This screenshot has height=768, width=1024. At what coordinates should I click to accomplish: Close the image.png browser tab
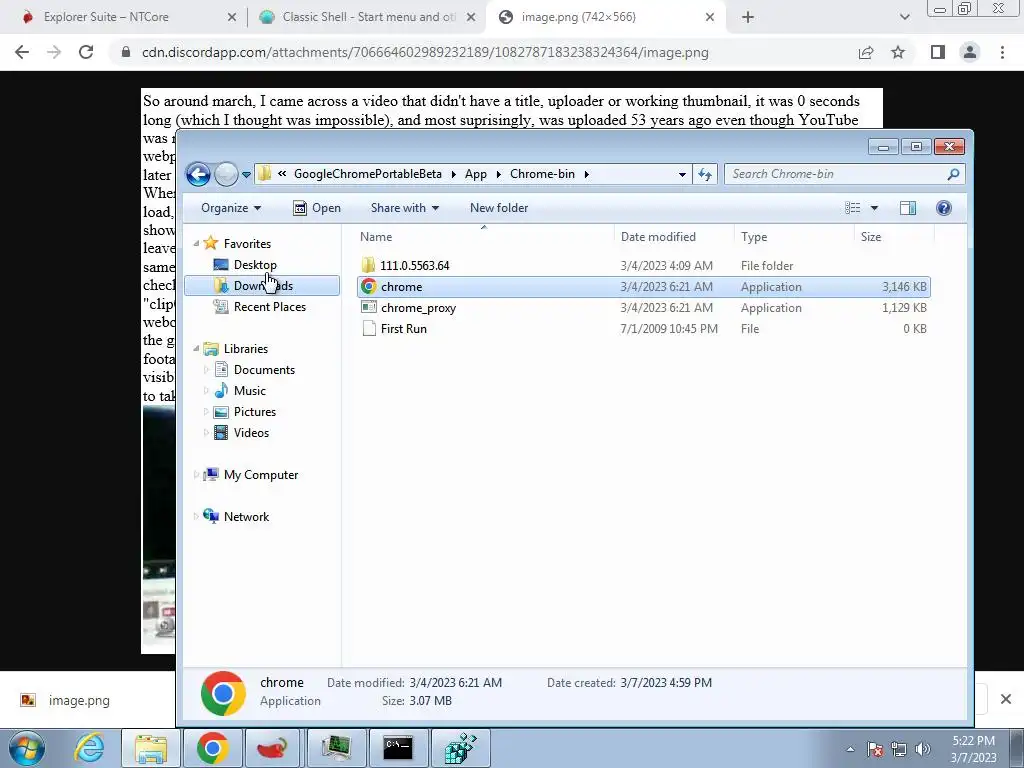point(710,17)
